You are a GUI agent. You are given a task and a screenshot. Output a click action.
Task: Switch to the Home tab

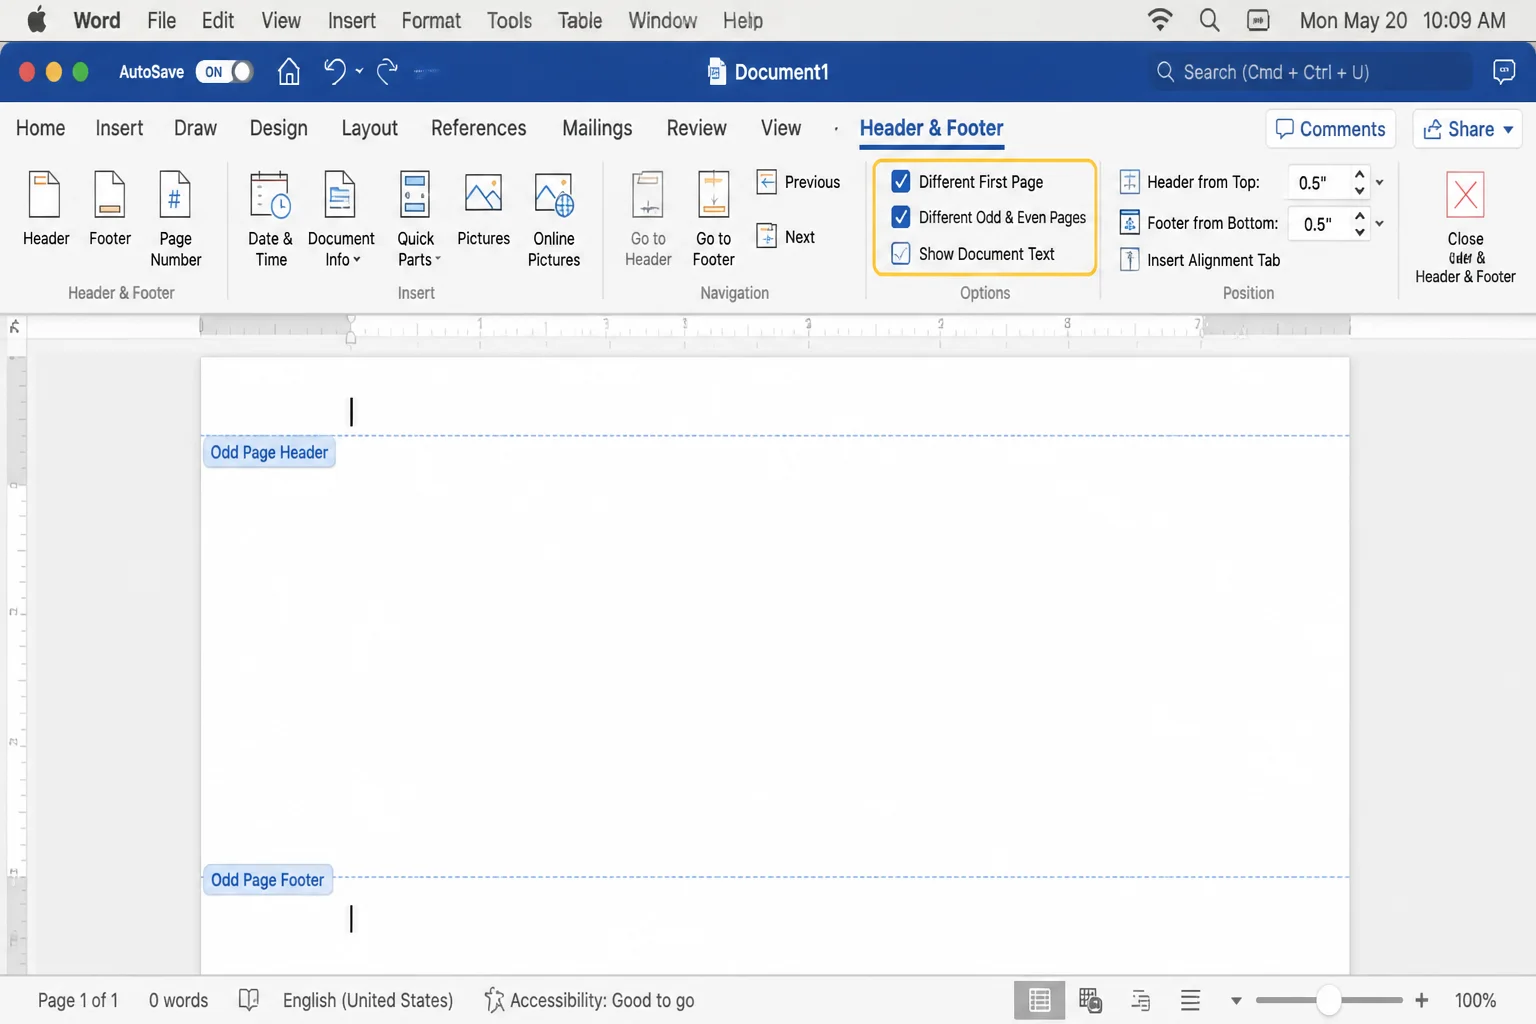(x=40, y=128)
